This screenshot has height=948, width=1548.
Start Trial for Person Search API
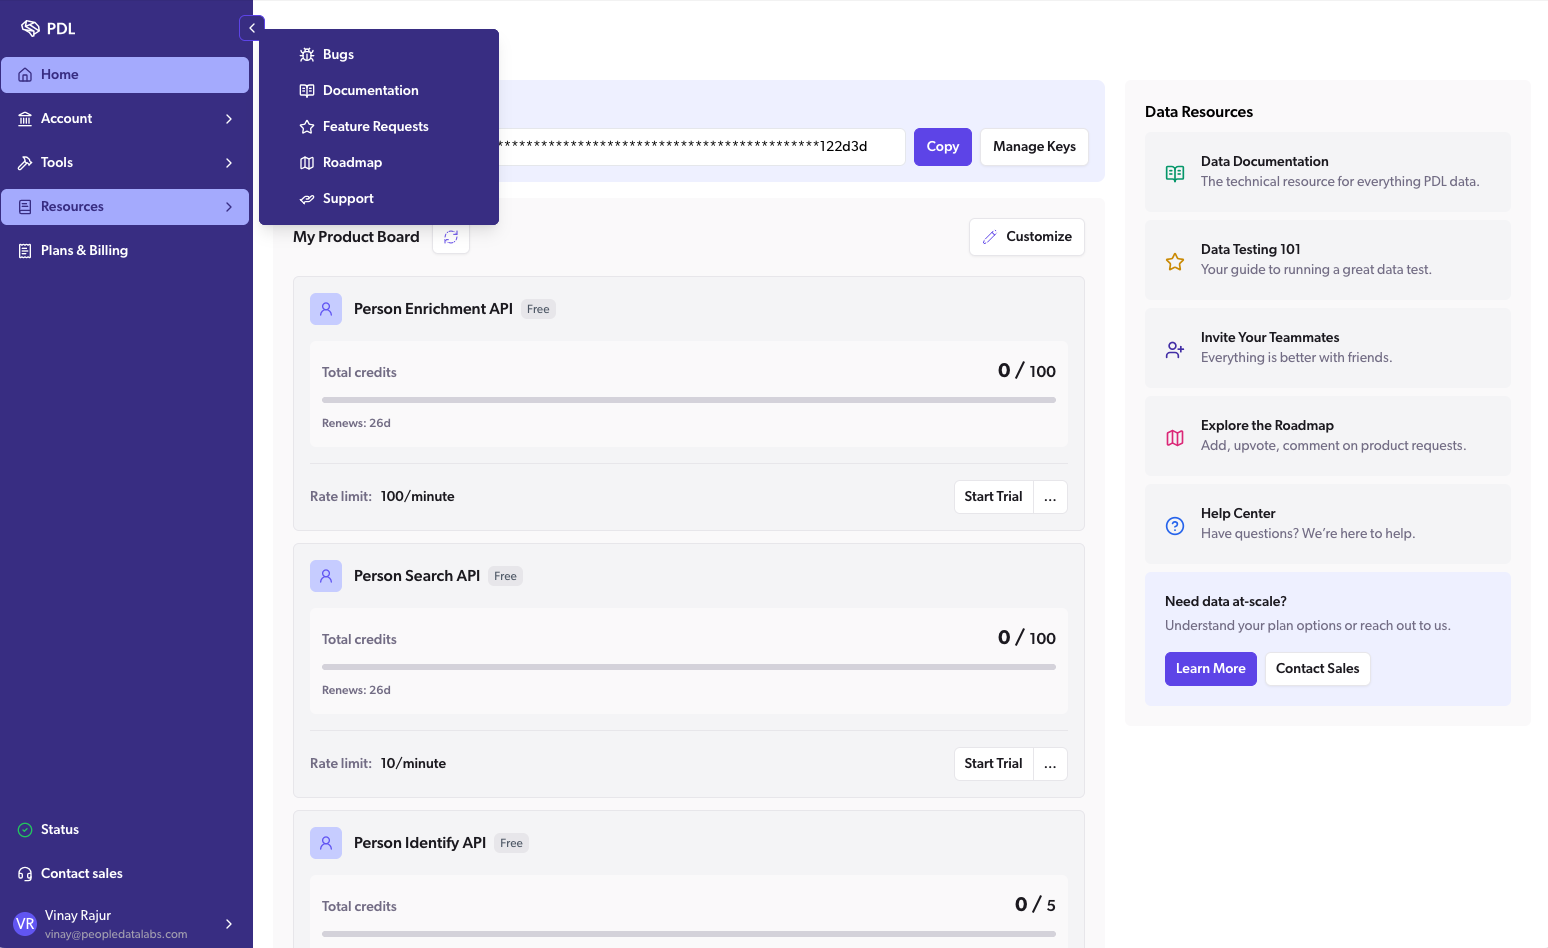tap(993, 764)
